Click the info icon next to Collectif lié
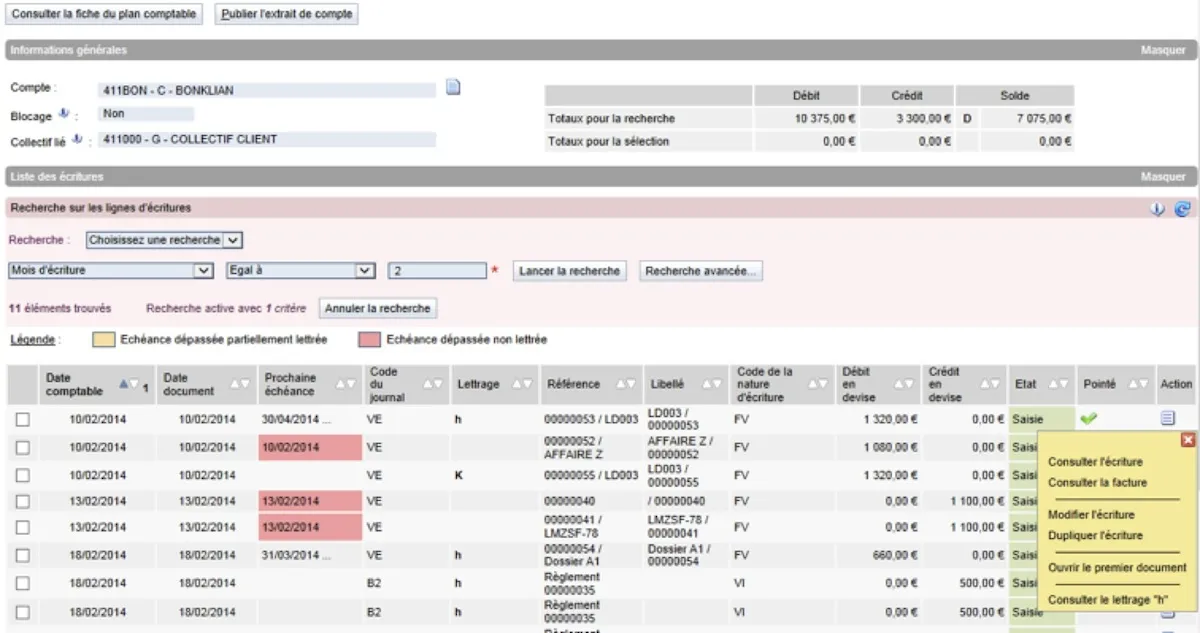 [78, 140]
